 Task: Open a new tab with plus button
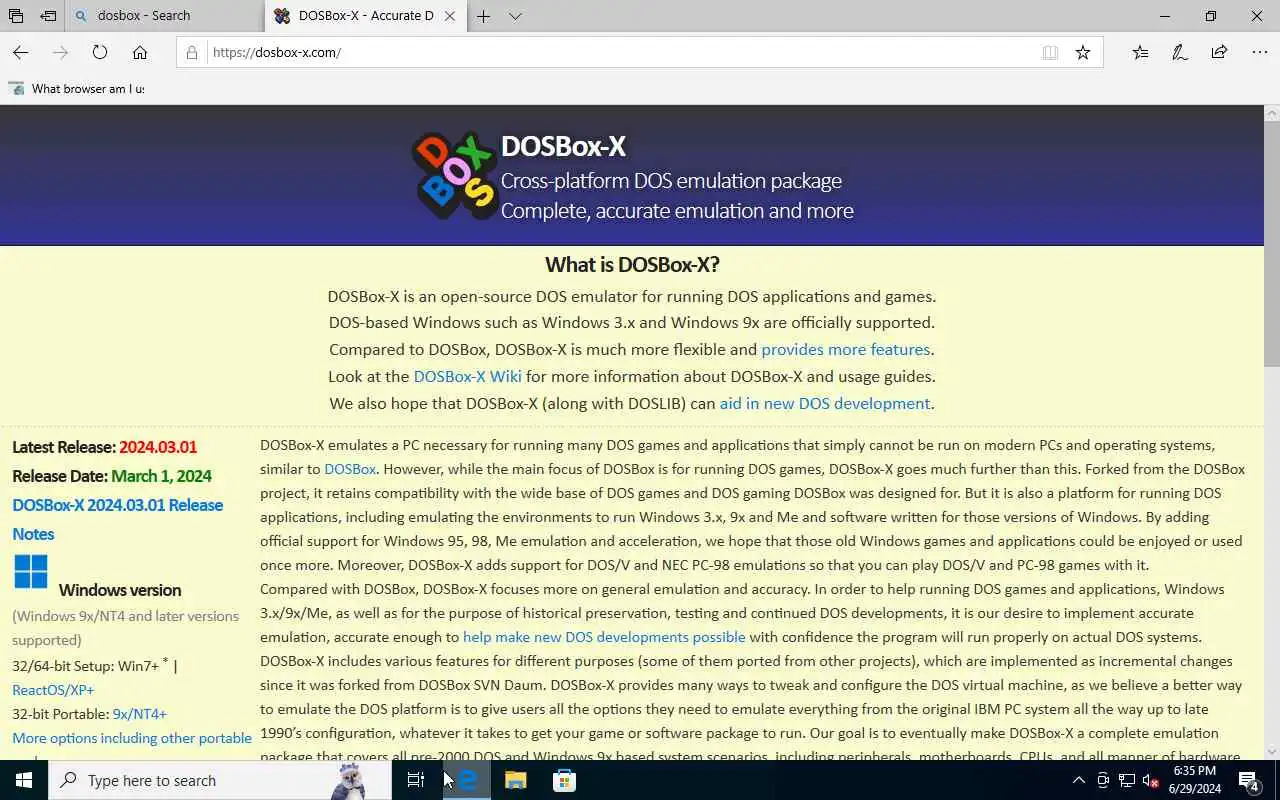[x=483, y=16]
